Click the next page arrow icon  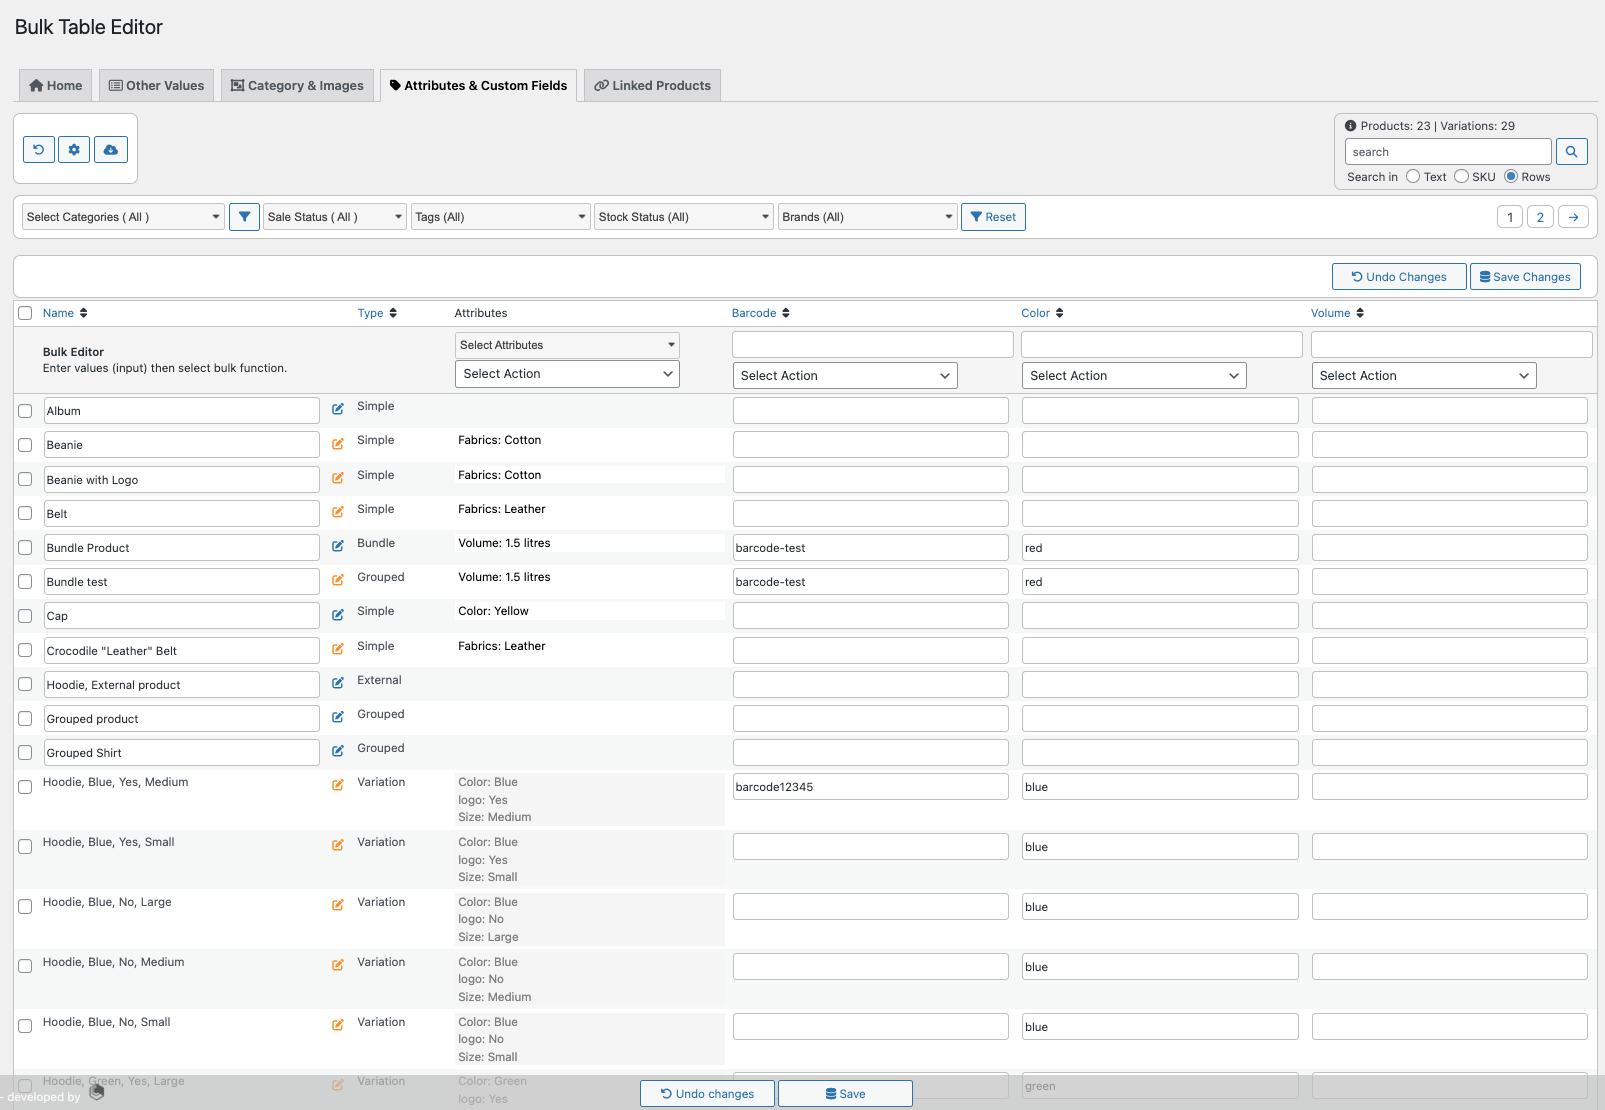click(x=1573, y=216)
